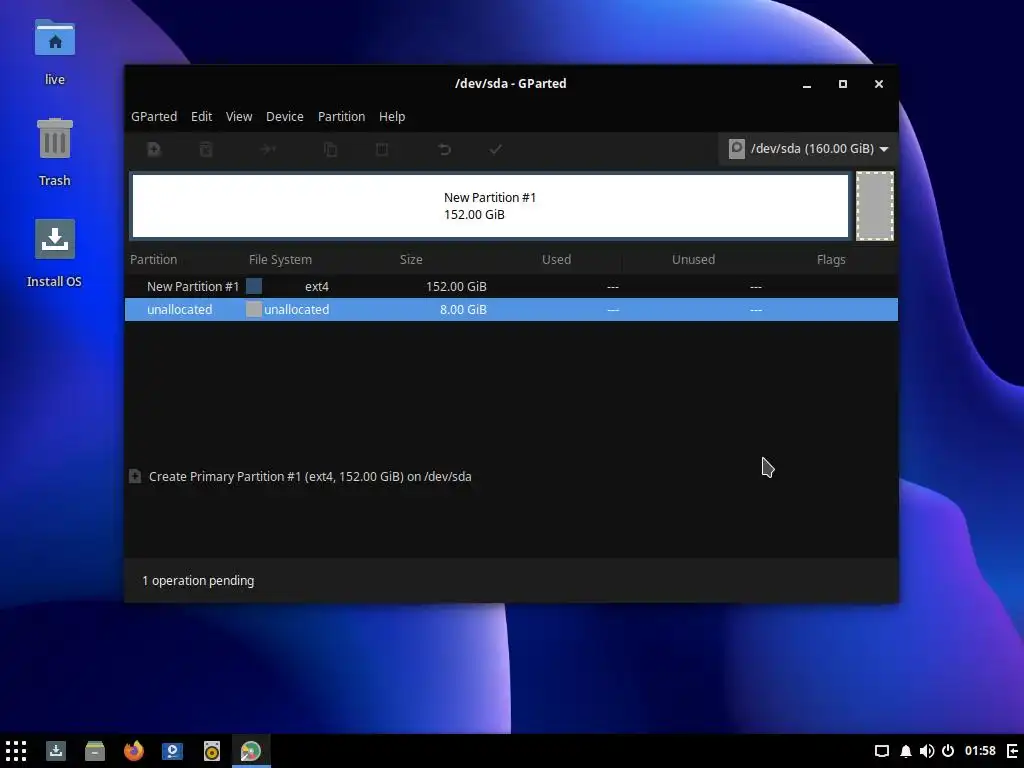Image resolution: width=1024 pixels, height=768 pixels.
Task: Launch Firefox from the taskbar
Action: point(134,751)
